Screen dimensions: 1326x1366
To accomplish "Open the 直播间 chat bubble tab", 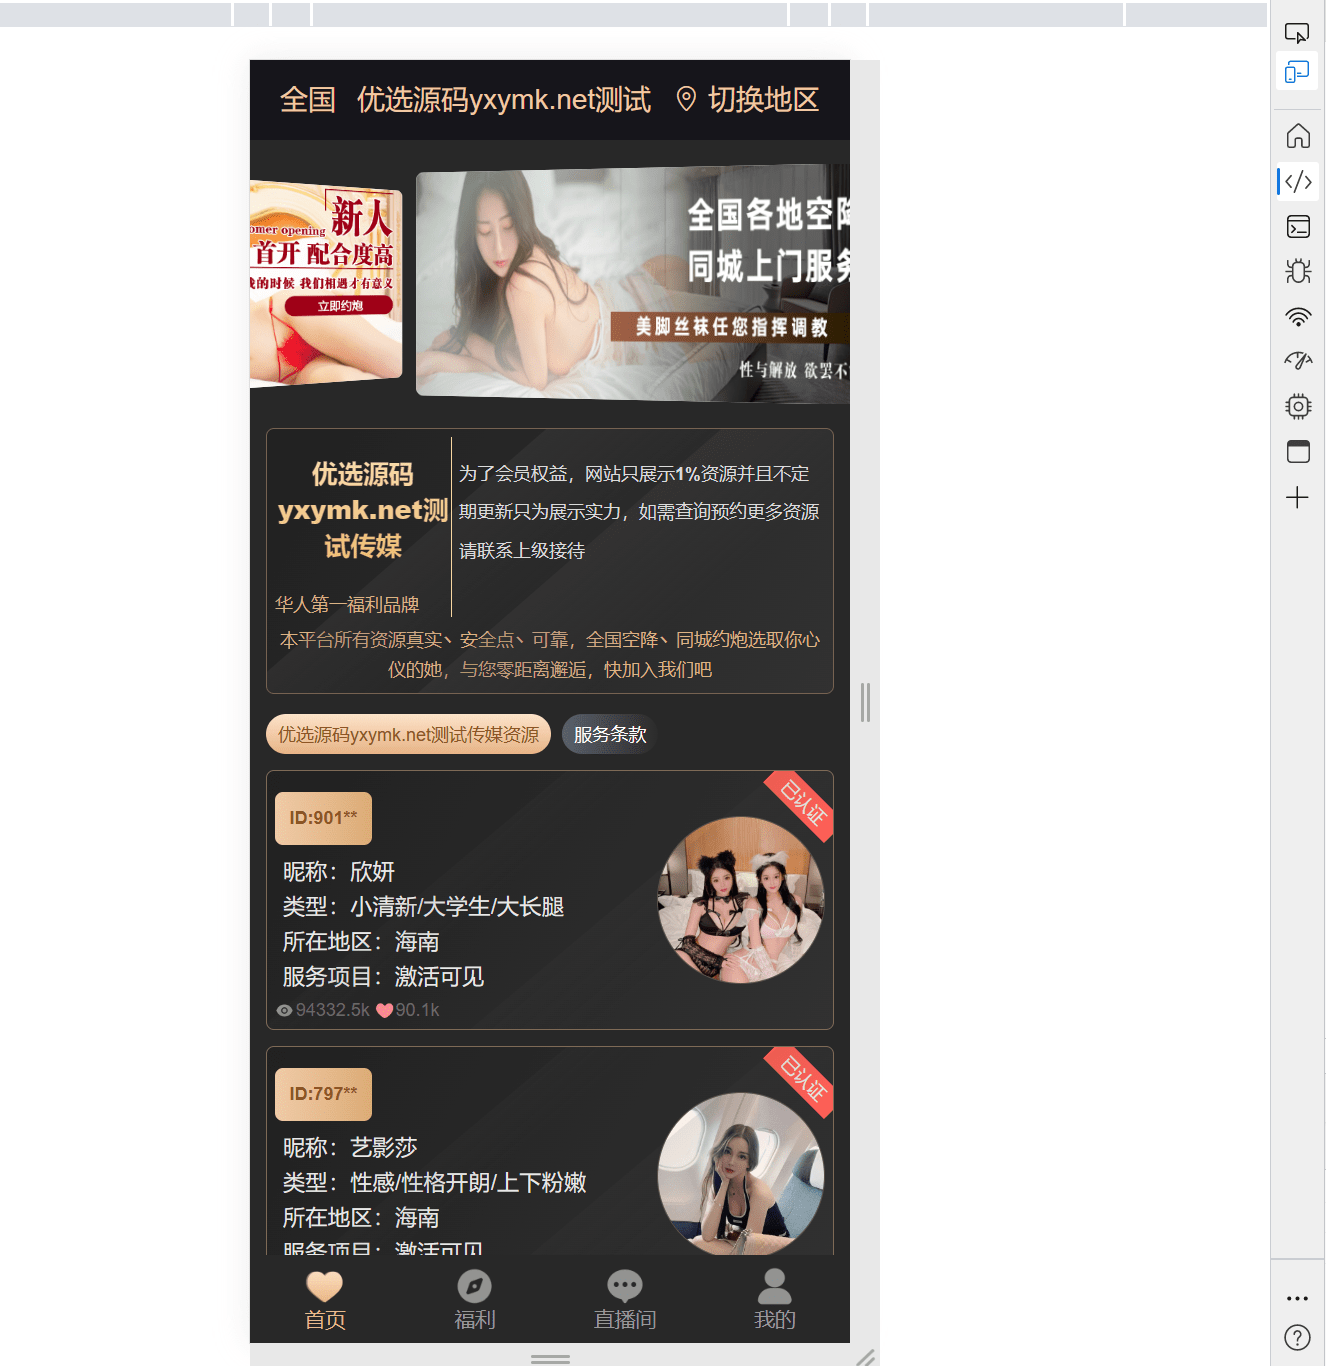I will point(625,1300).
